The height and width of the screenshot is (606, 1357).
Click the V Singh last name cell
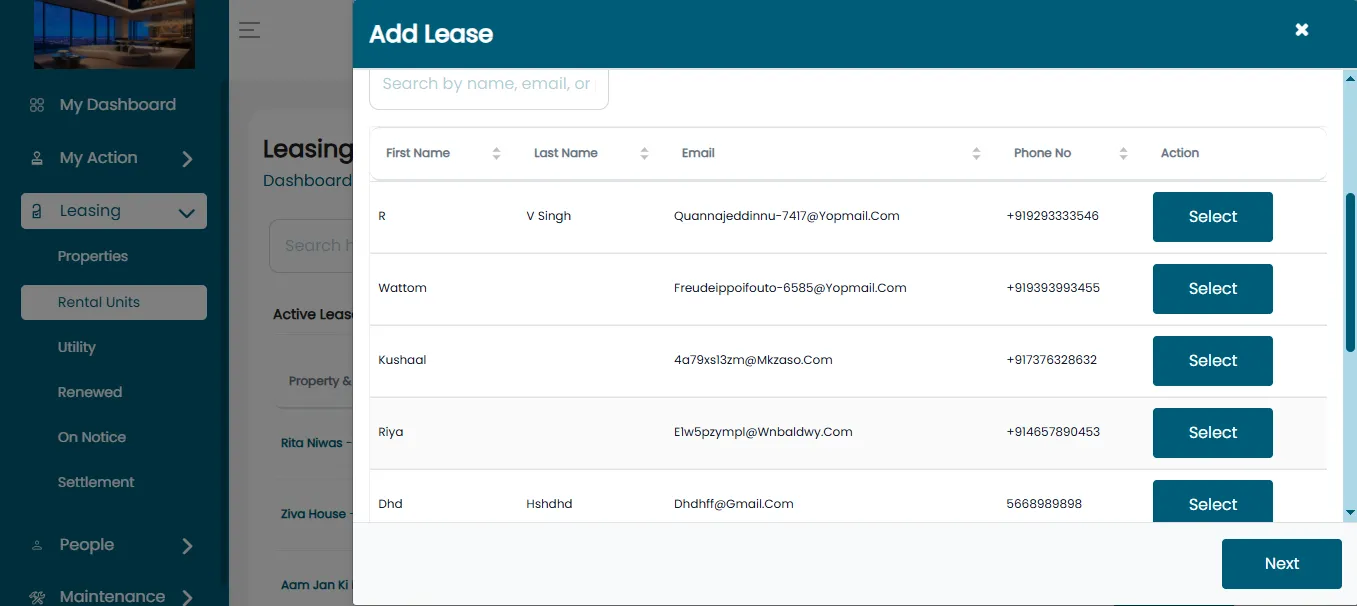549,216
